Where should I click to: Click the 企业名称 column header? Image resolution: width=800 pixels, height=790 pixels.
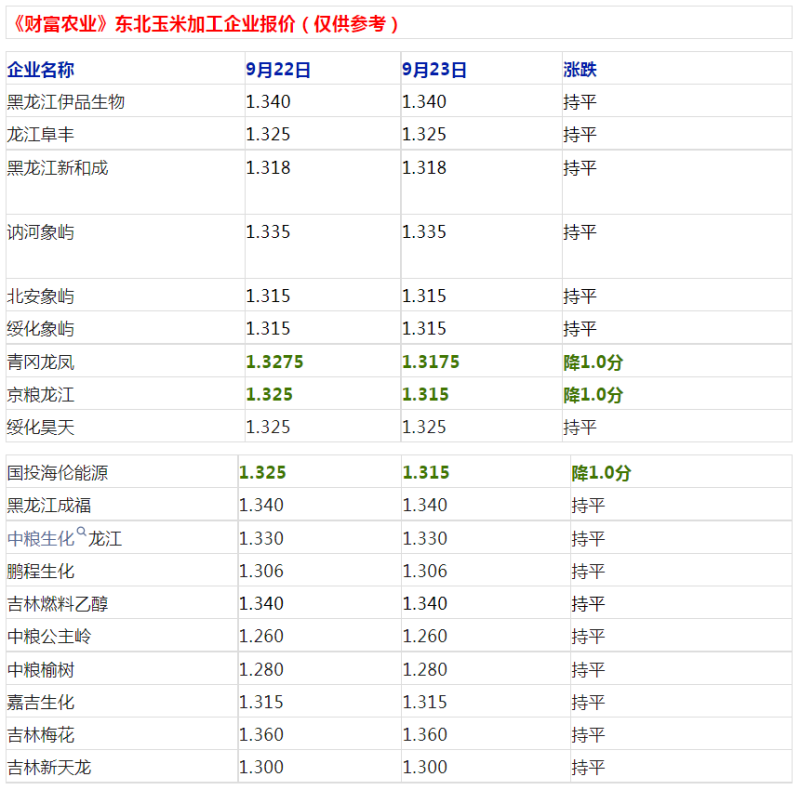(41, 69)
